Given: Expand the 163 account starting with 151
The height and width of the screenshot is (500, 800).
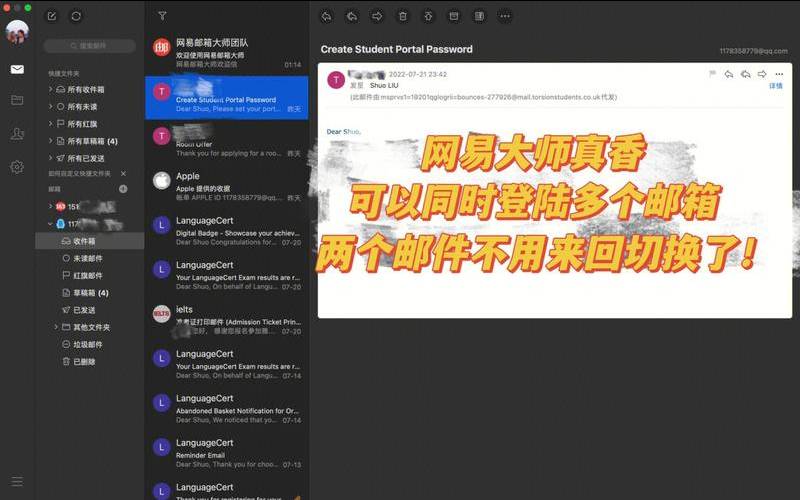Looking at the screenshot, I should pyautogui.click(x=50, y=207).
